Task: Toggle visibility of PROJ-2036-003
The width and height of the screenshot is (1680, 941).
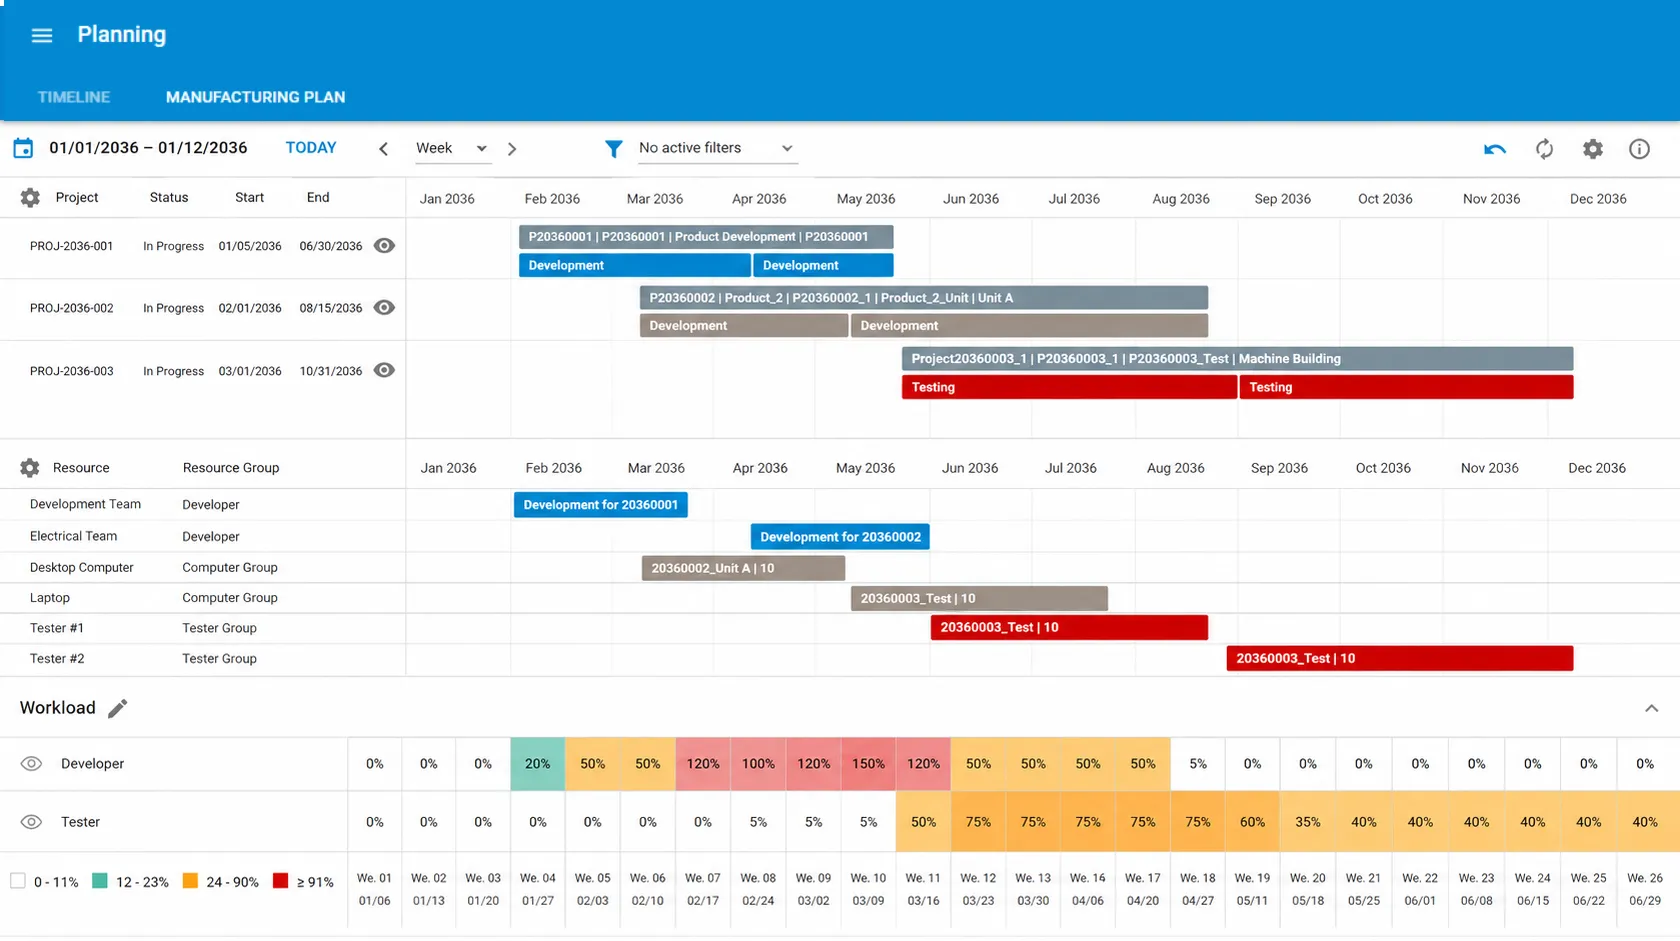Action: click(384, 370)
